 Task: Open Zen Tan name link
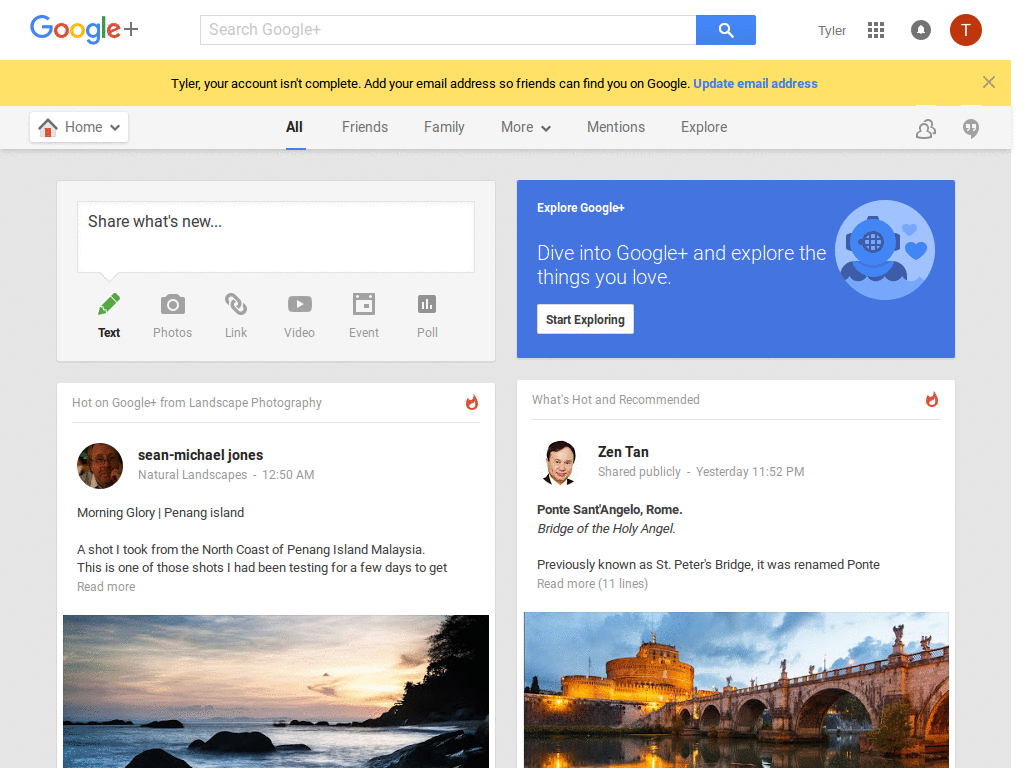coord(623,452)
